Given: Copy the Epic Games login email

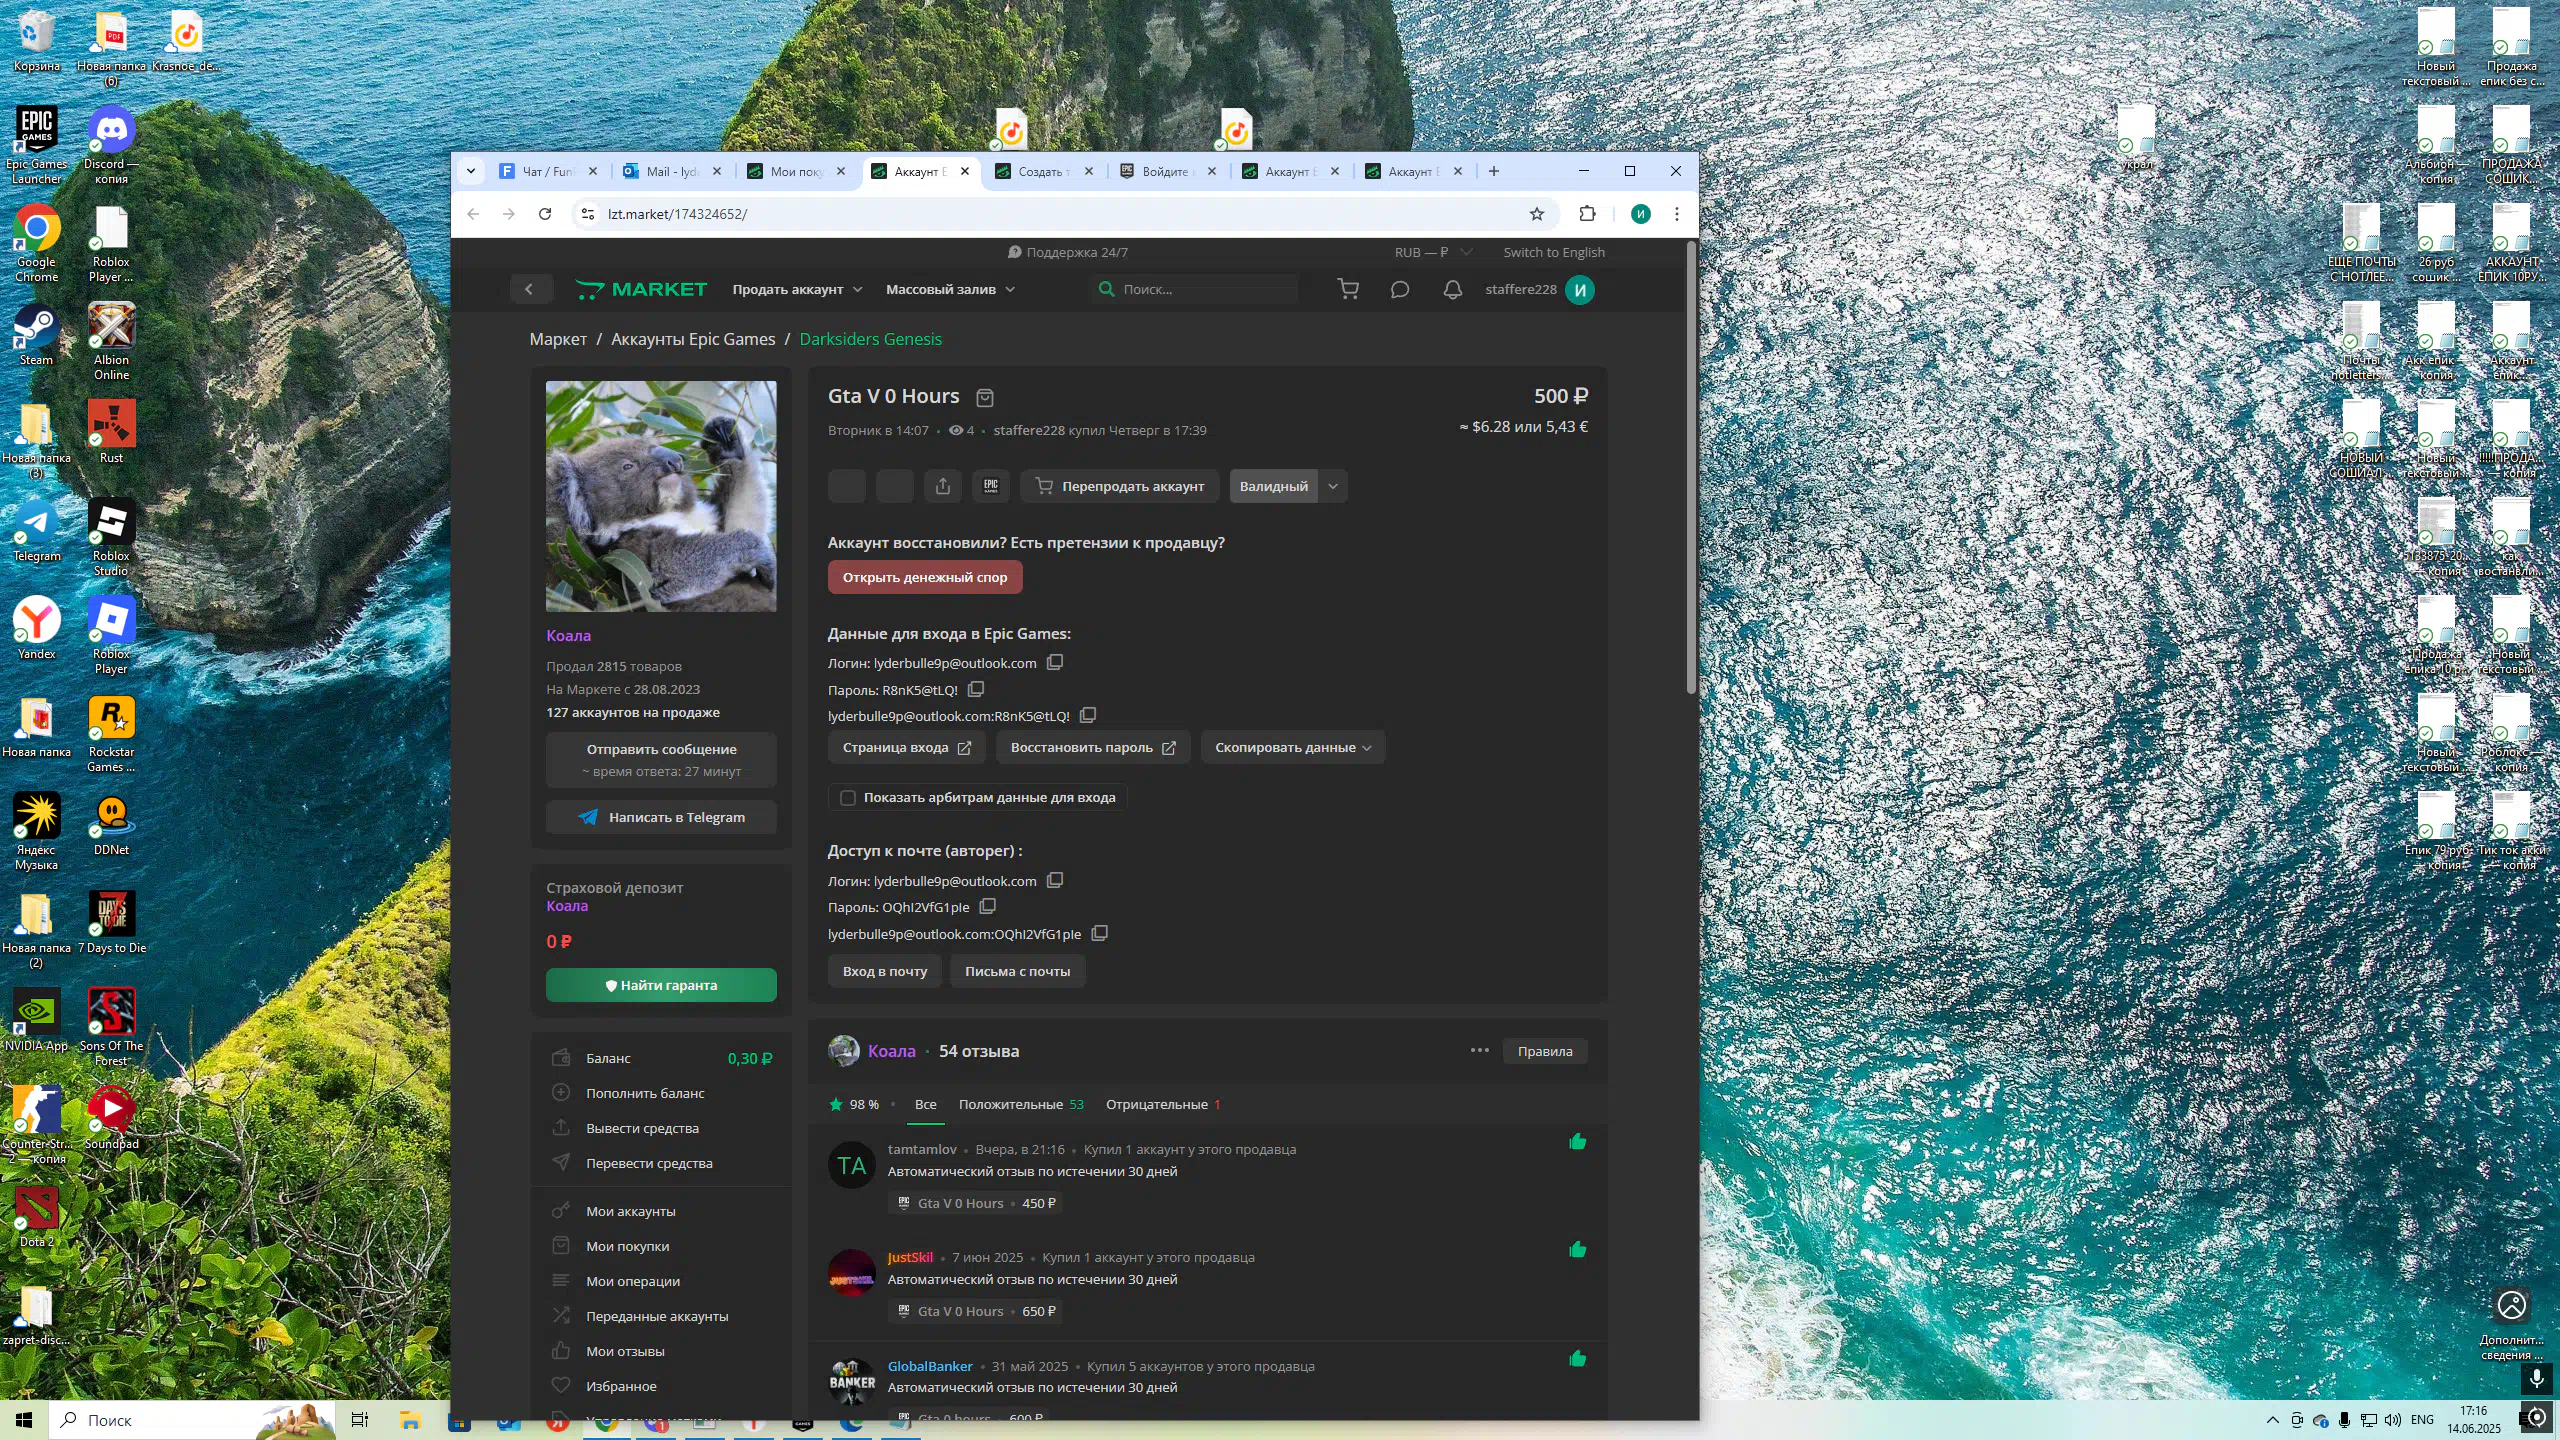Looking at the screenshot, I should [1055, 663].
